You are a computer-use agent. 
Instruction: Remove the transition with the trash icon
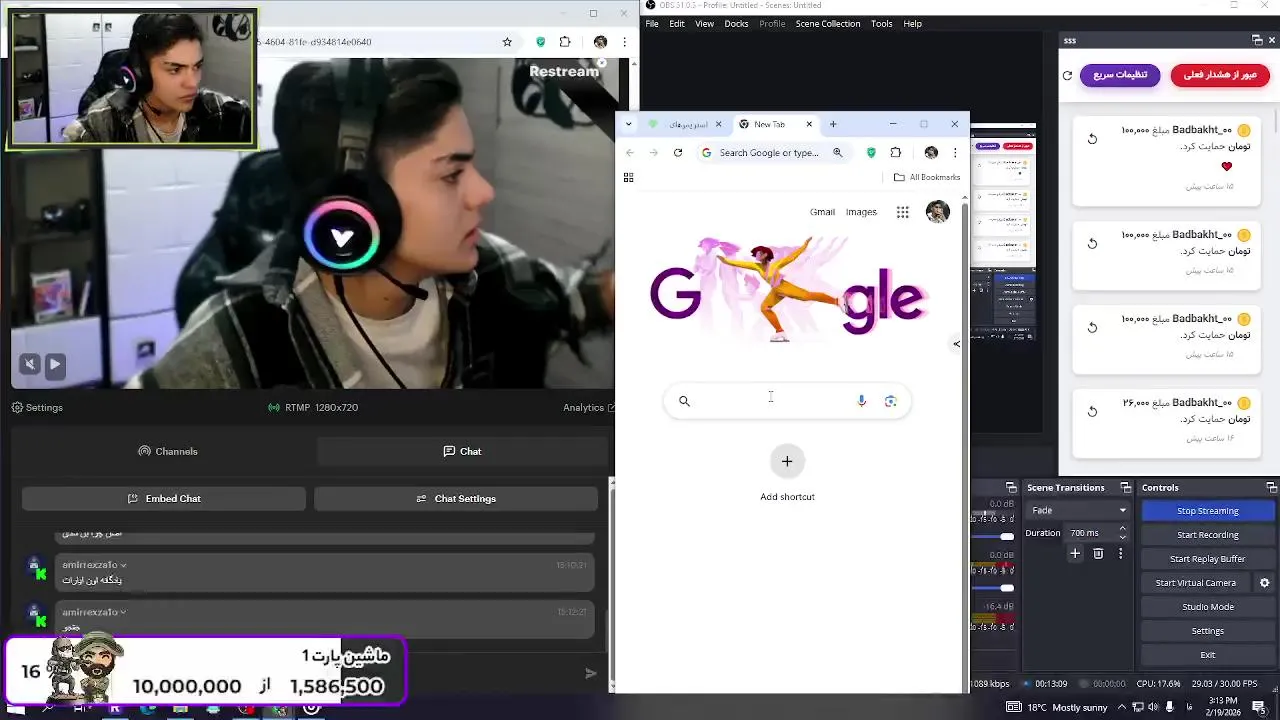[1098, 553]
